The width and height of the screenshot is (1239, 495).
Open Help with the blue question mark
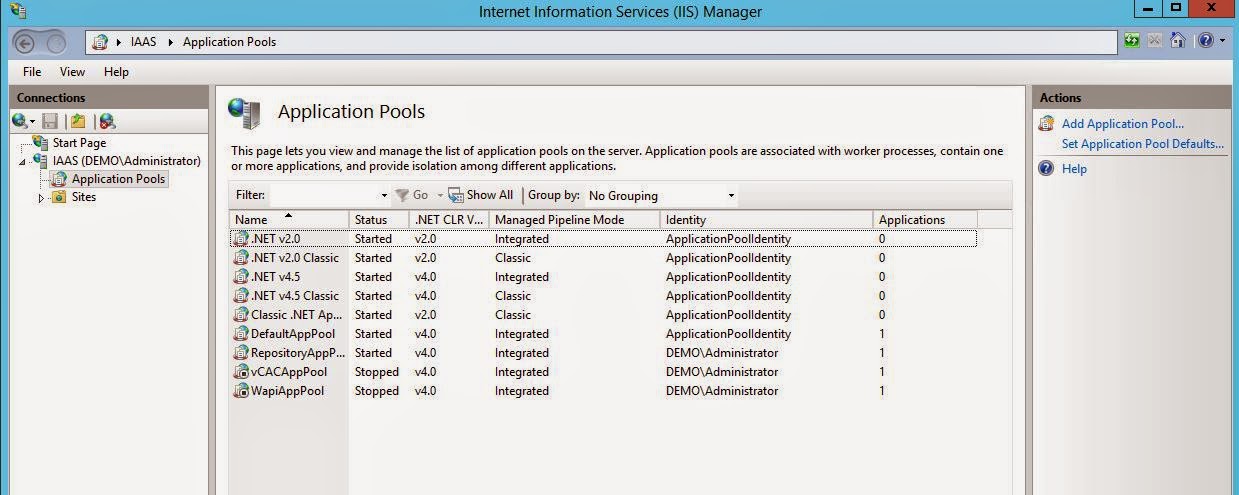[x=1205, y=41]
